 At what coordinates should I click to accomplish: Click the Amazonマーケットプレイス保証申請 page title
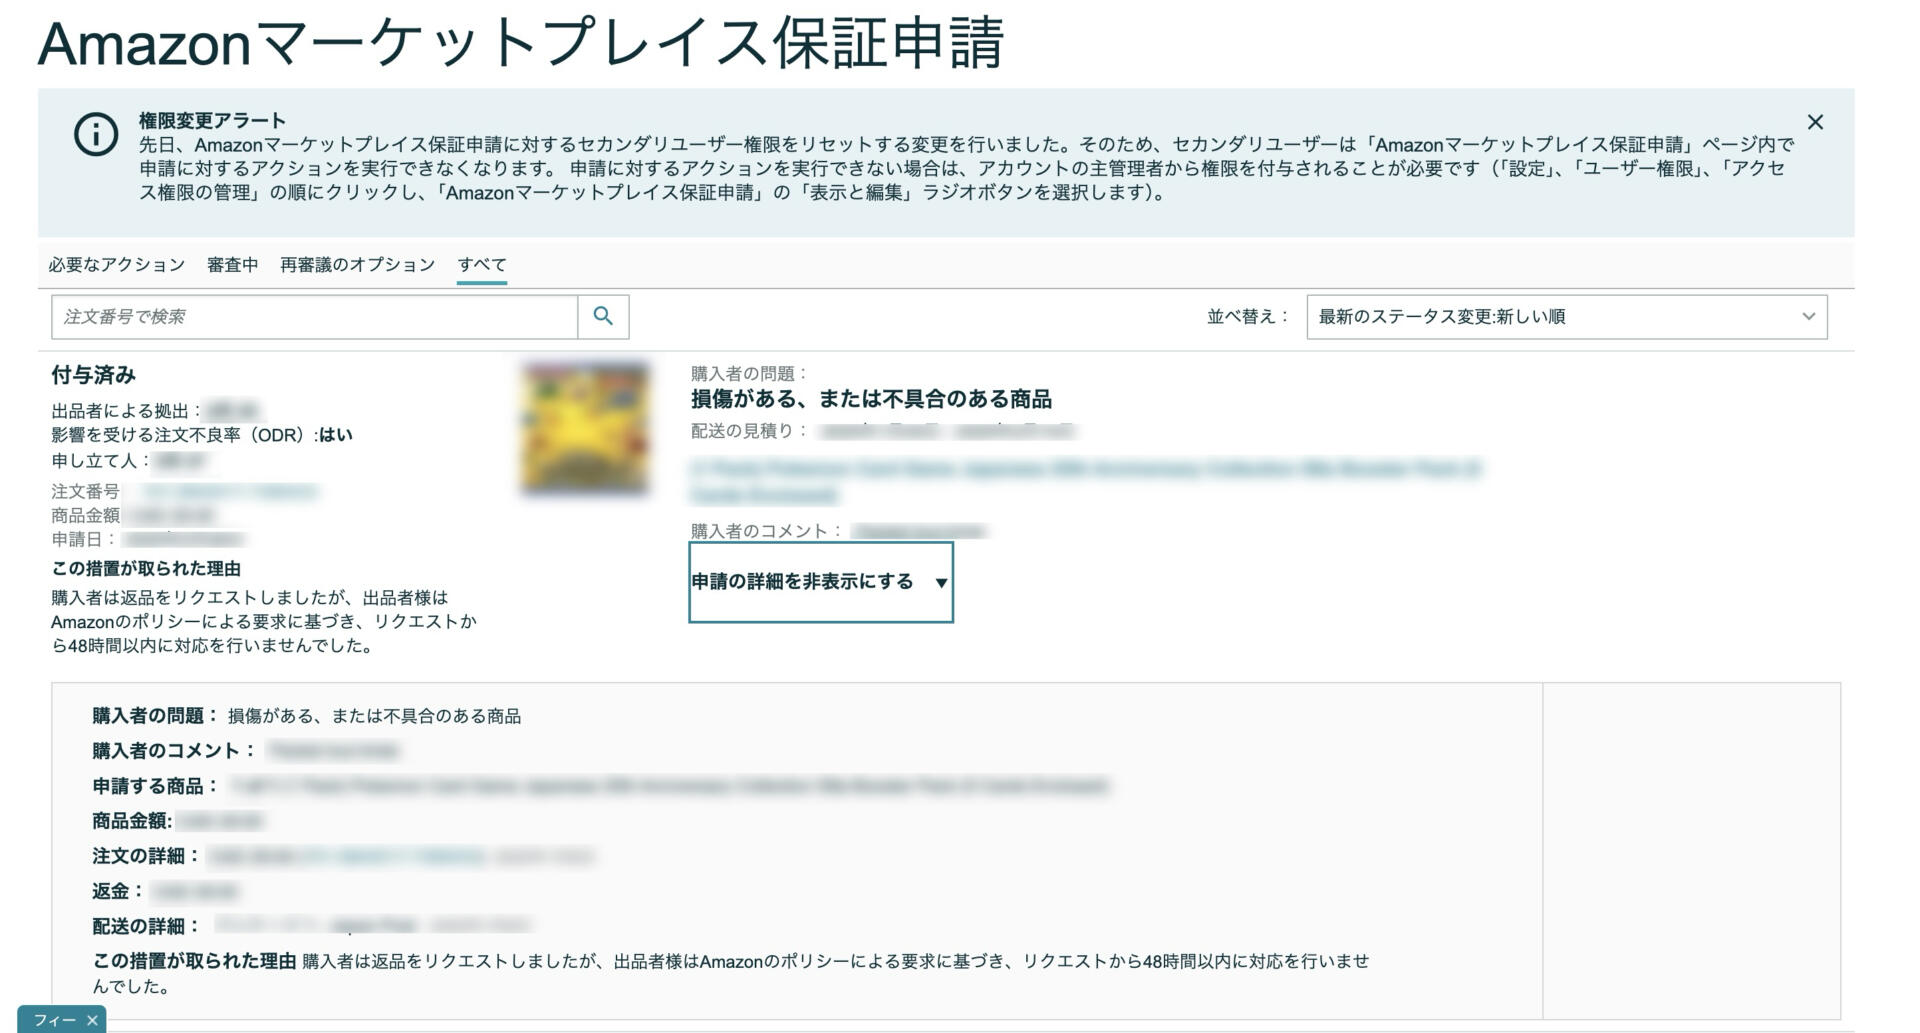tap(520, 43)
